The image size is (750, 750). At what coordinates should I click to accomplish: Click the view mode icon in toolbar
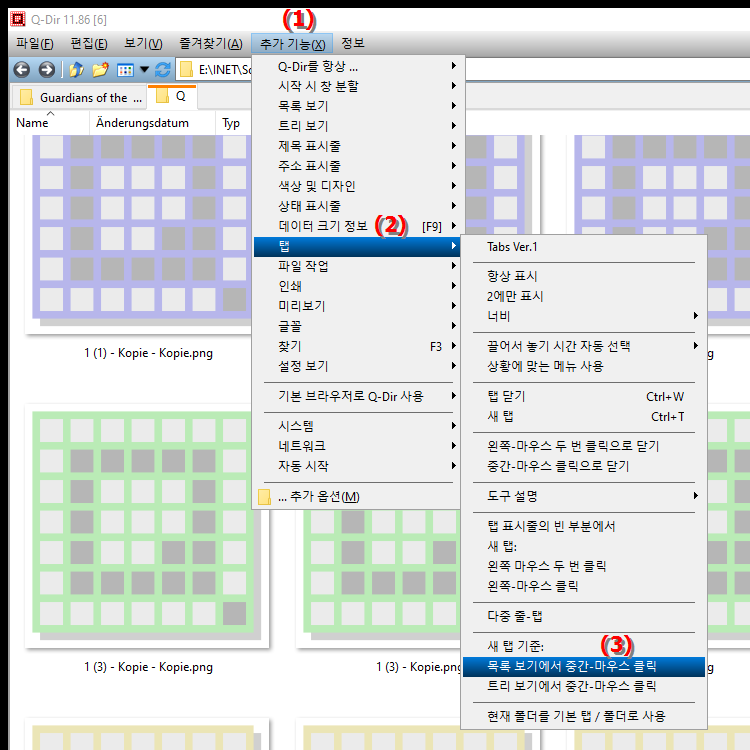(x=125, y=70)
